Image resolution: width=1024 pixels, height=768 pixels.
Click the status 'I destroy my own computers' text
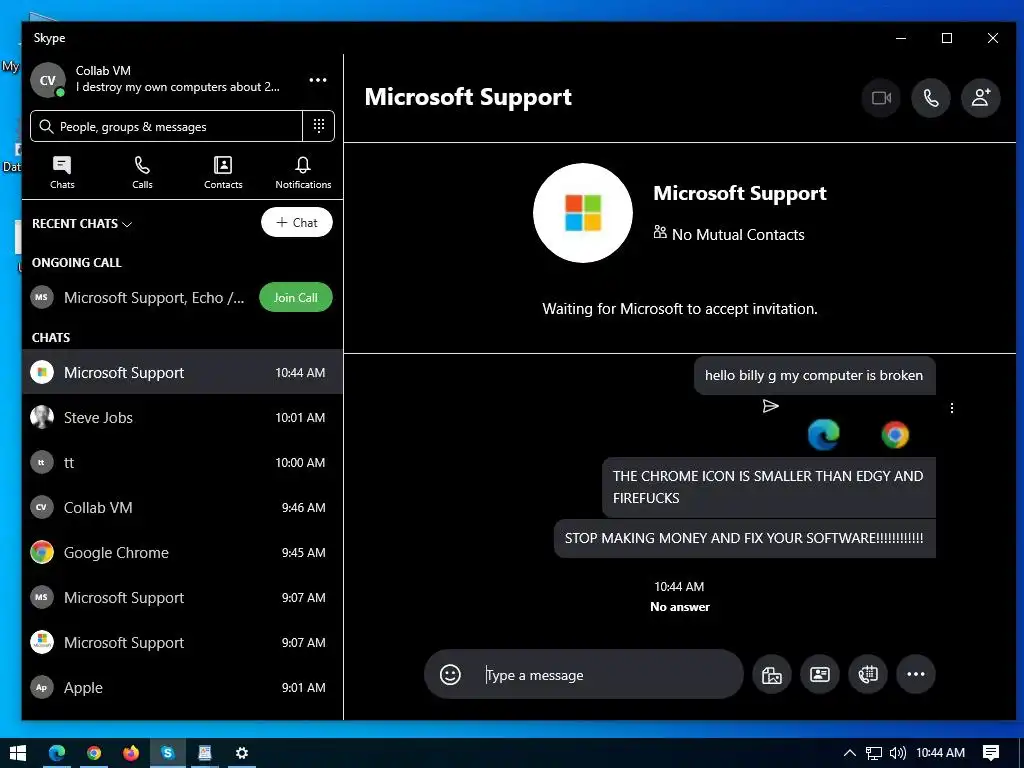point(178,87)
